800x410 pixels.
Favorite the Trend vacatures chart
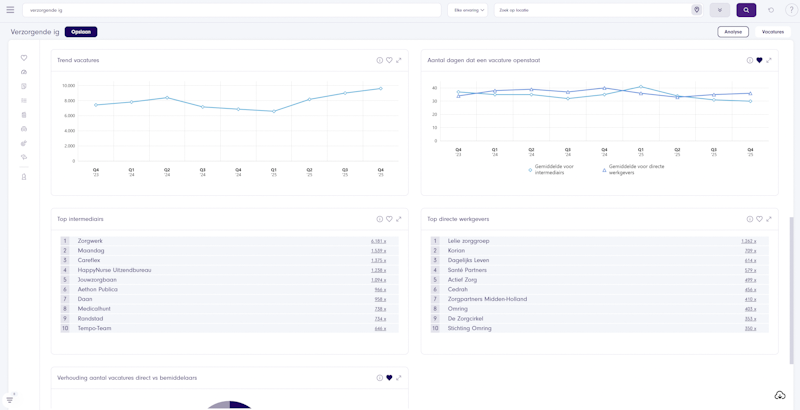click(x=389, y=60)
